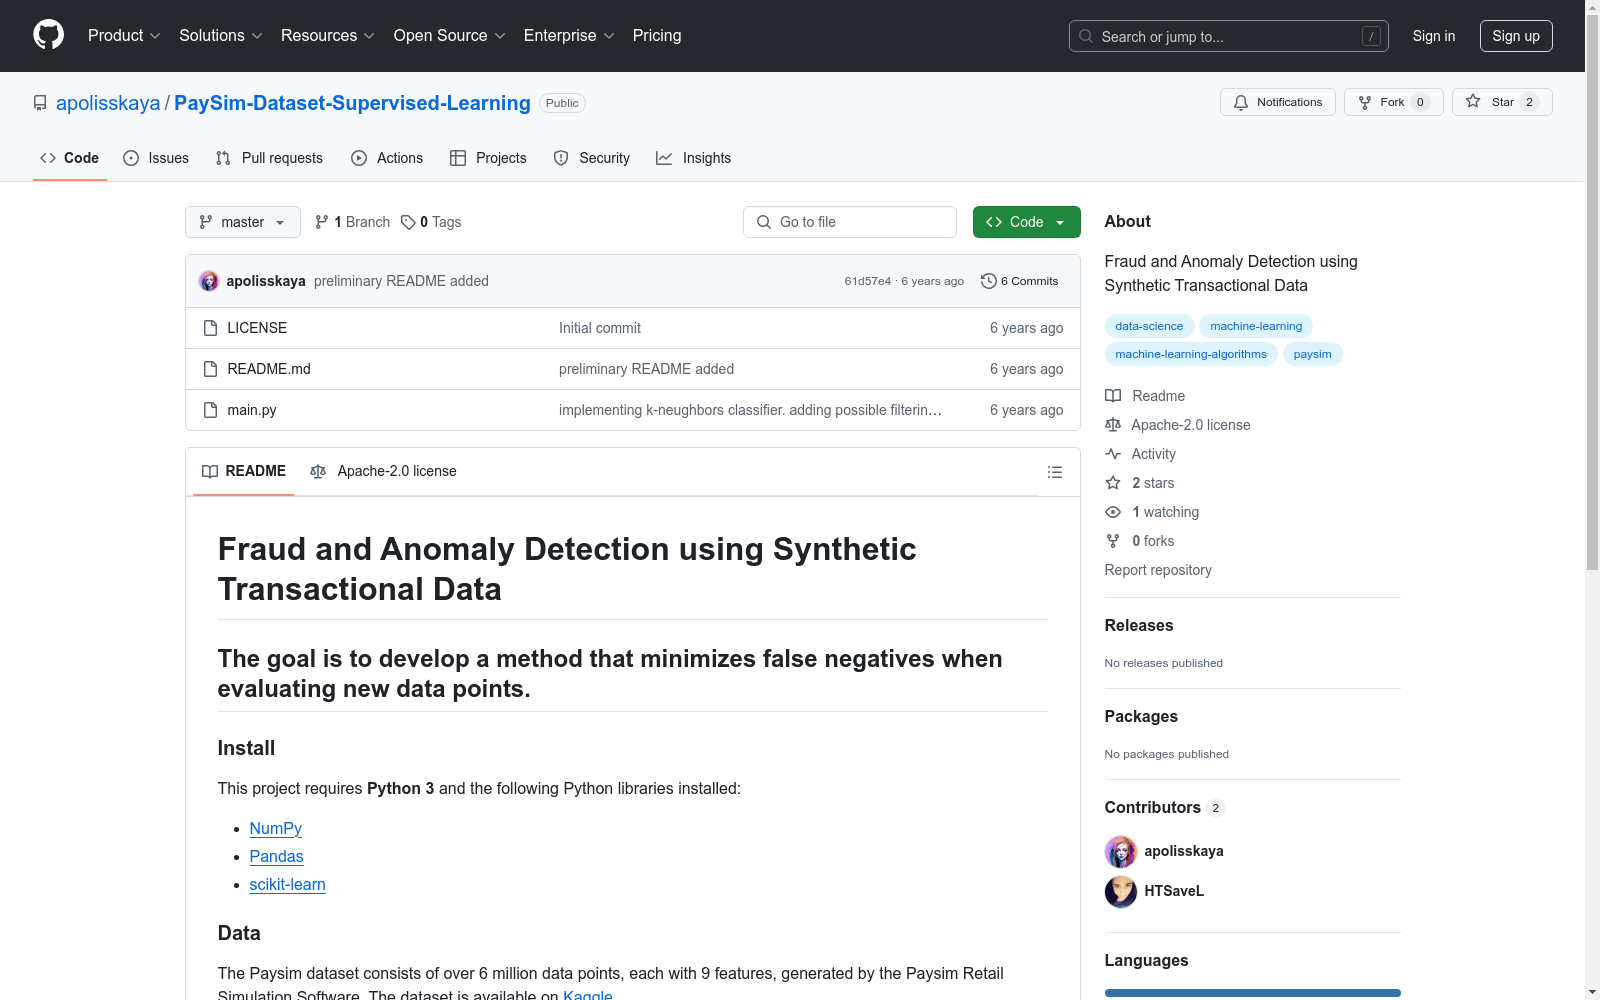Open the 'Initial commit' message link
Image resolution: width=1600 pixels, height=1000 pixels.
pyautogui.click(x=600, y=328)
